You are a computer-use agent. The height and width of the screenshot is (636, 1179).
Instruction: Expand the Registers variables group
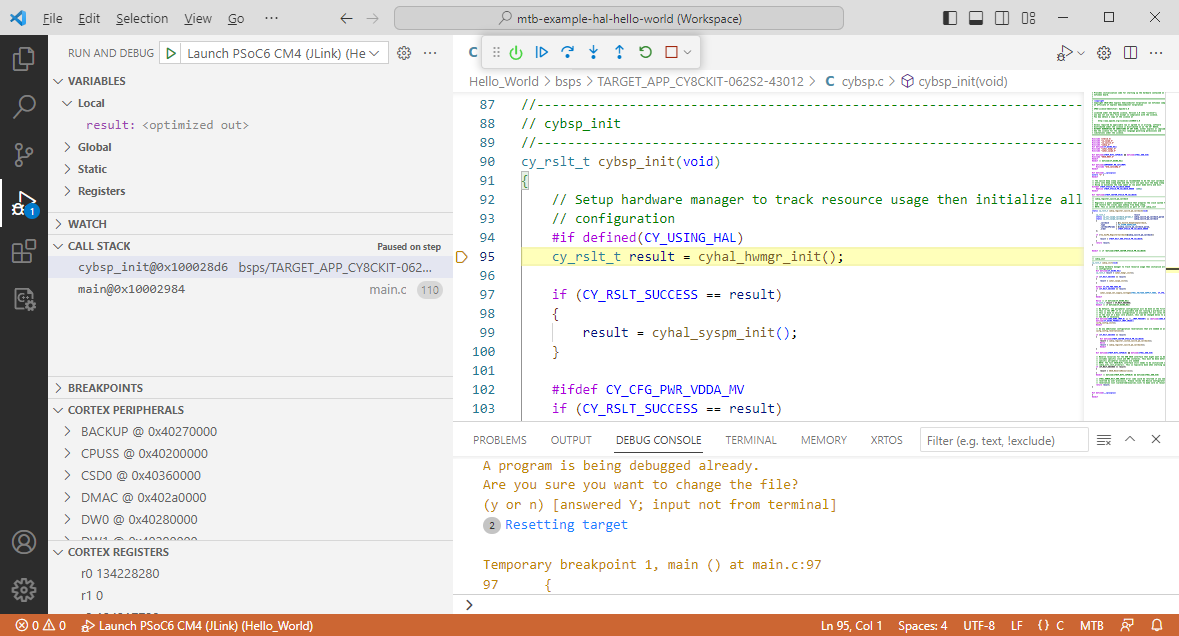[101, 191]
